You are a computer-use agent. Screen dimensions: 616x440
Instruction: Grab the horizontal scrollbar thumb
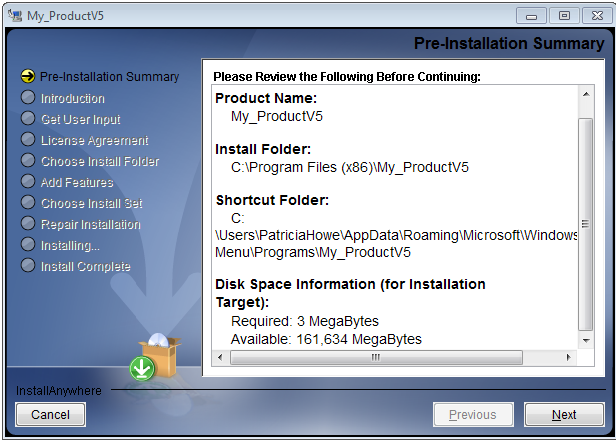[374, 357]
